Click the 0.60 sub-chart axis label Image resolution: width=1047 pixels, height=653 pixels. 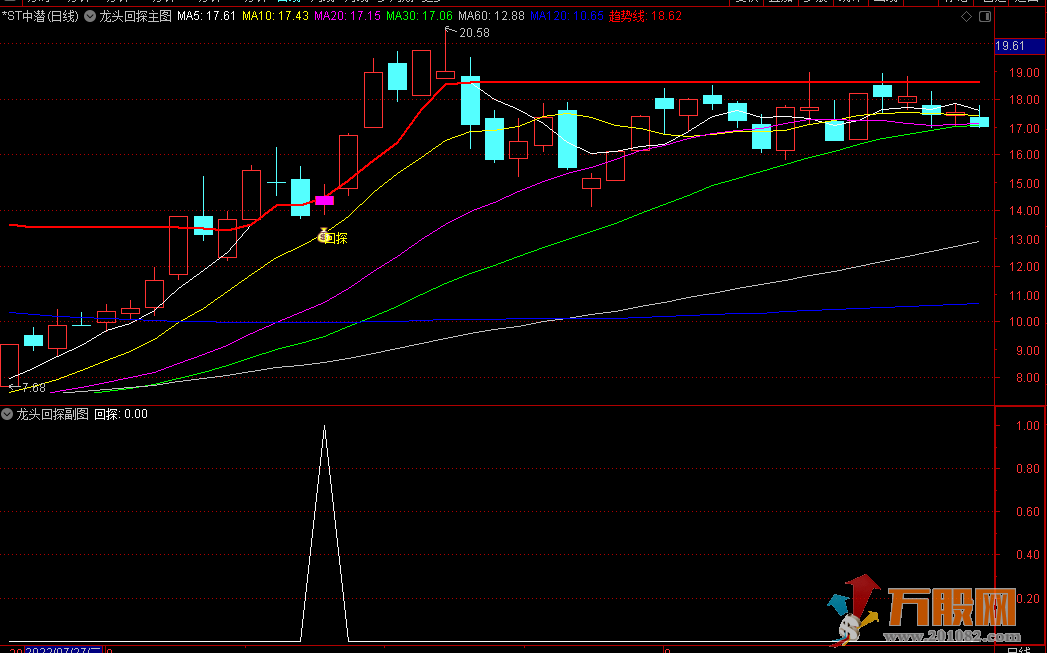click(x=1028, y=512)
